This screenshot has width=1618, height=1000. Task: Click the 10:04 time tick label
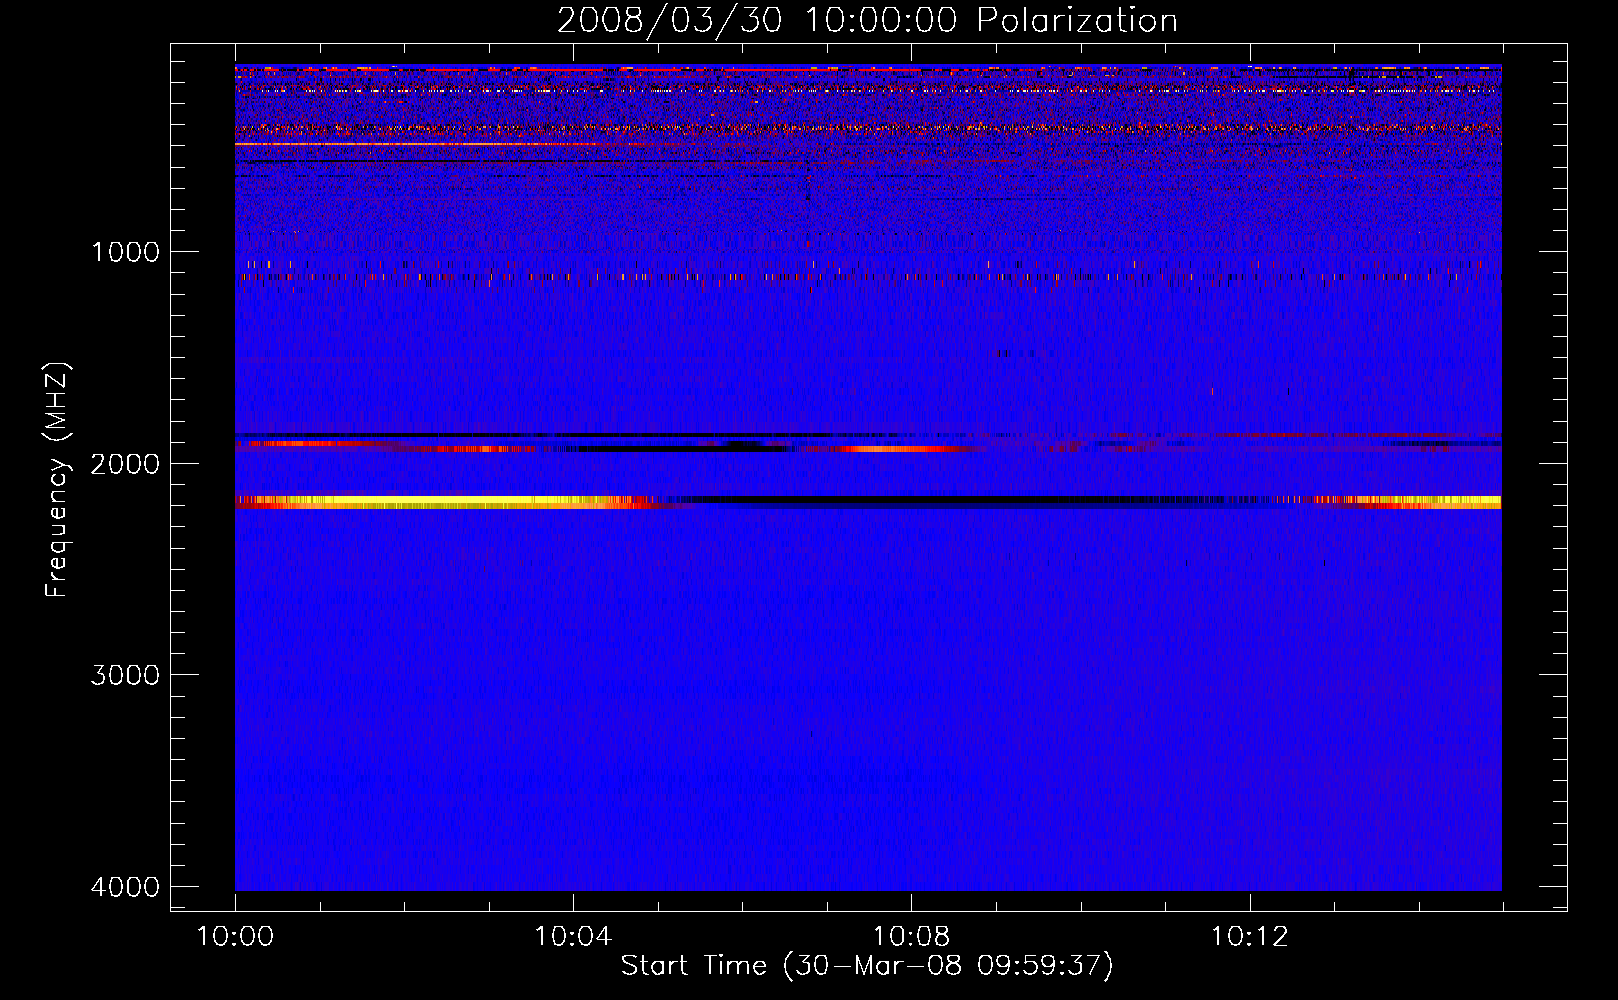[573, 937]
